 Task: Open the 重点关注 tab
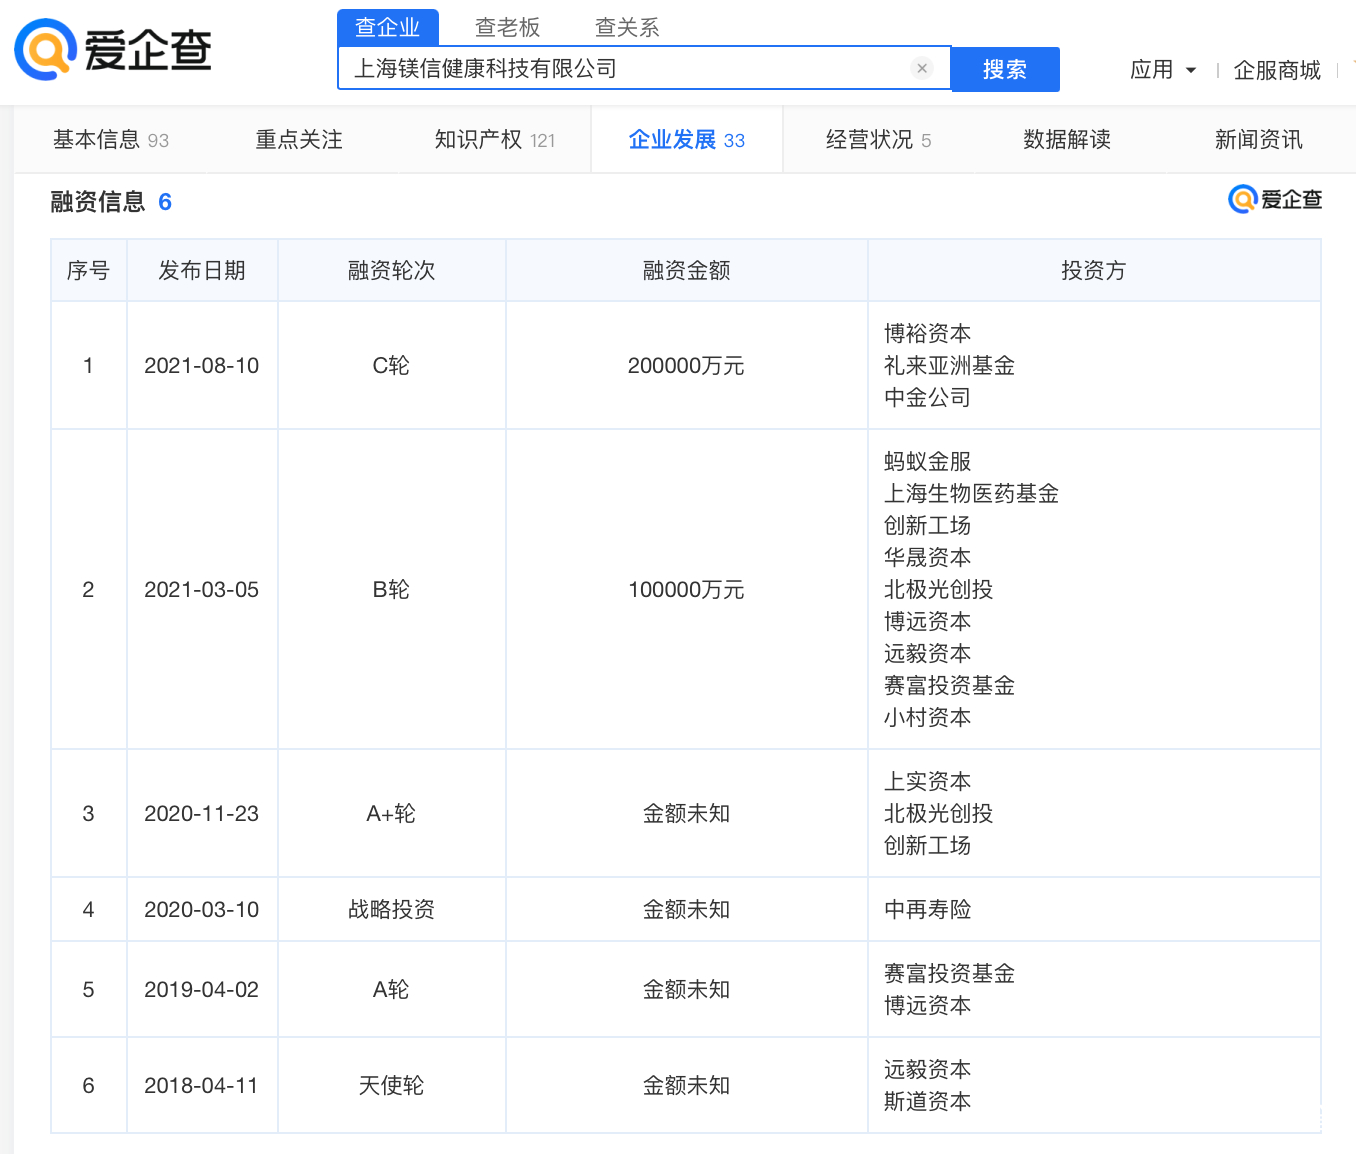pyautogui.click(x=299, y=140)
